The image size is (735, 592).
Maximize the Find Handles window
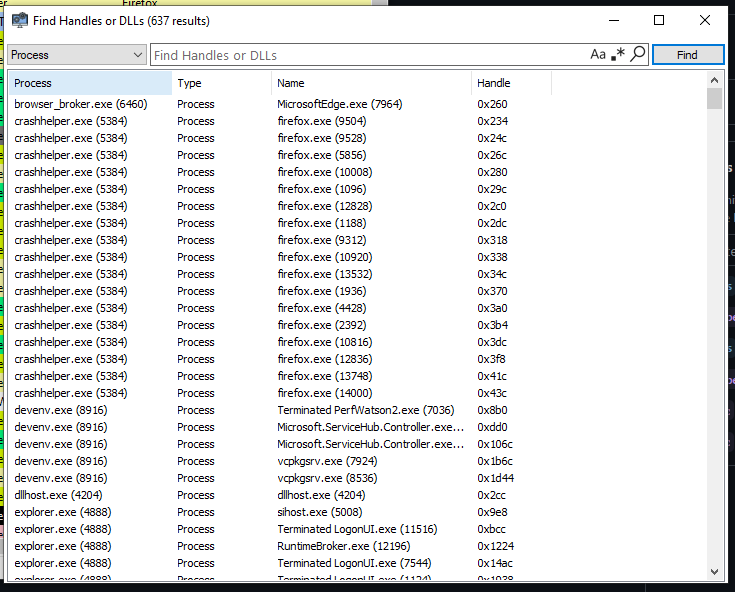coord(659,20)
